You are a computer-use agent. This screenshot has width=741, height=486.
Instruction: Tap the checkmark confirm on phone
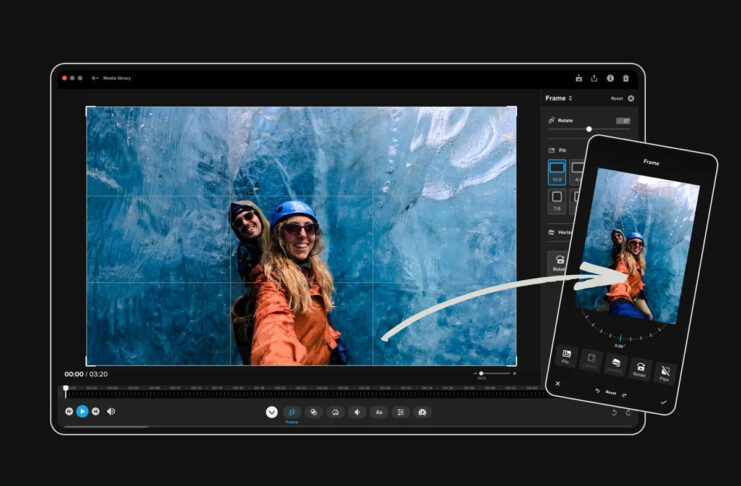coord(663,402)
